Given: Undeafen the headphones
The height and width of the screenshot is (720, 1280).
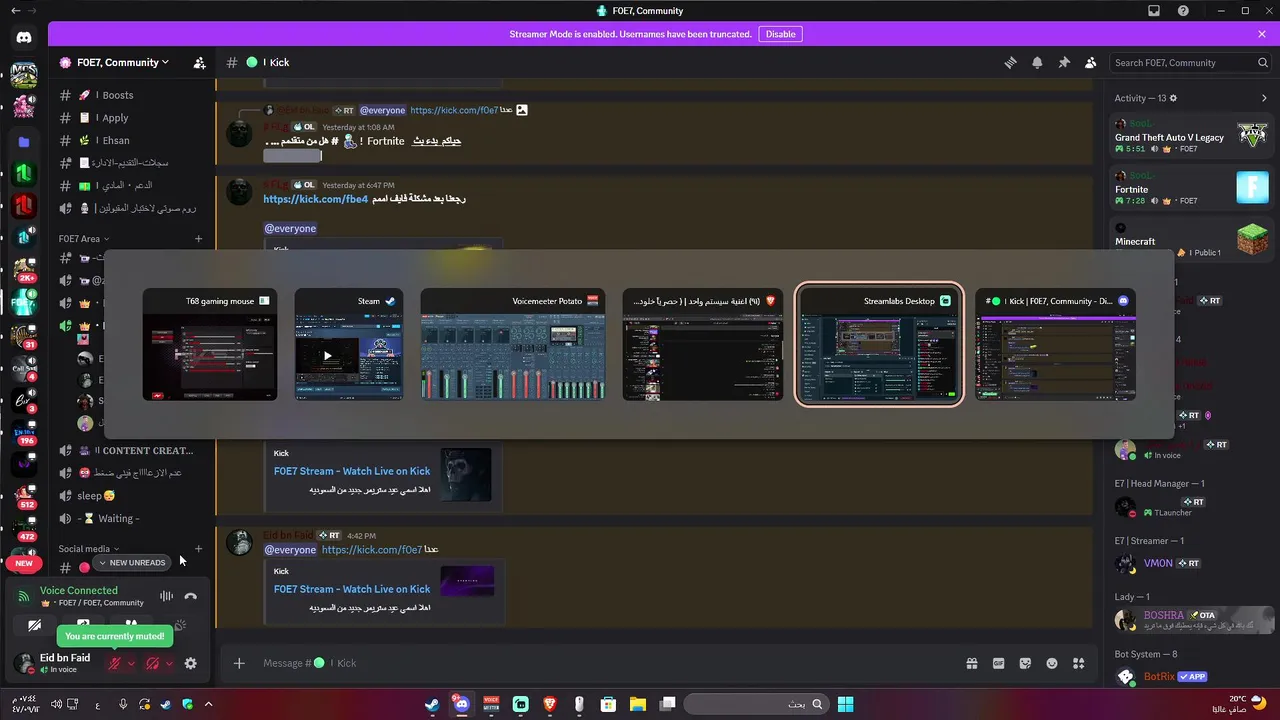Looking at the screenshot, I should click(x=153, y=663).
